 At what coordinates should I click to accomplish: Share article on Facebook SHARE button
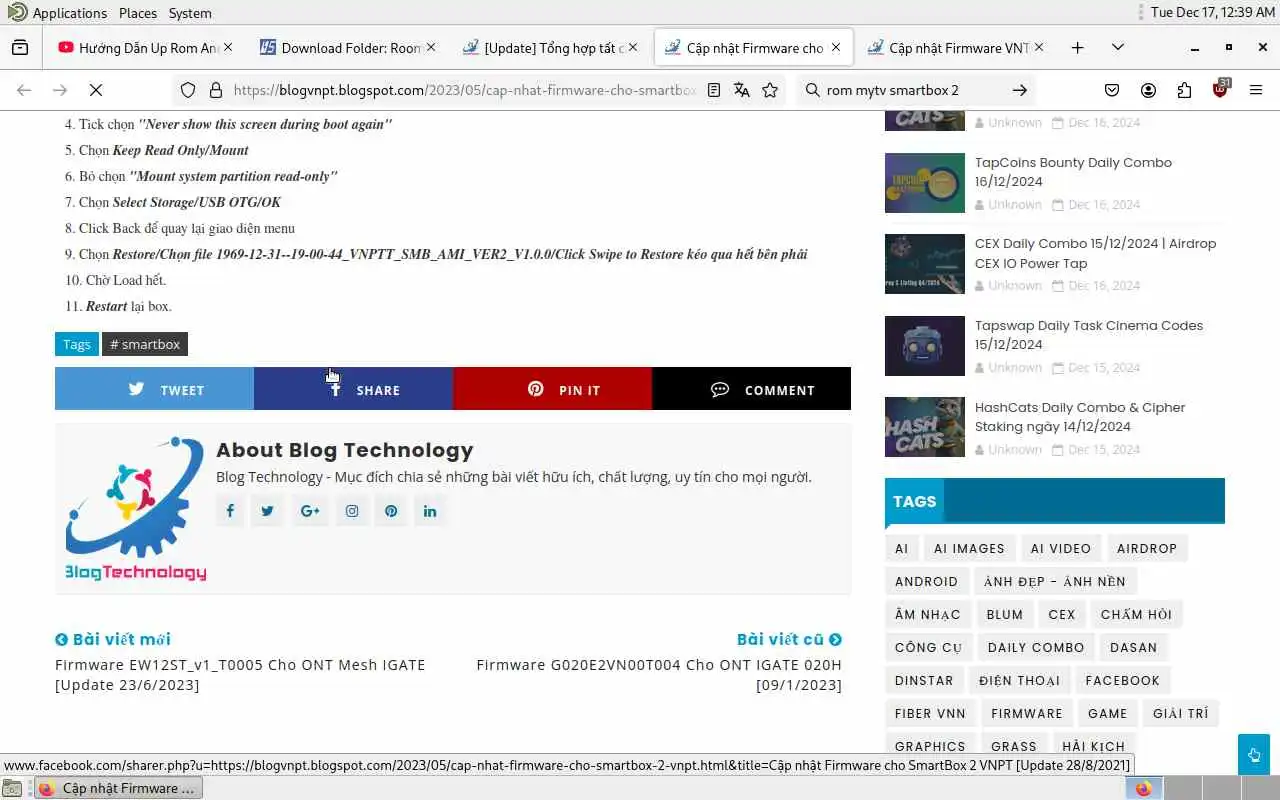tap(353, 389)
